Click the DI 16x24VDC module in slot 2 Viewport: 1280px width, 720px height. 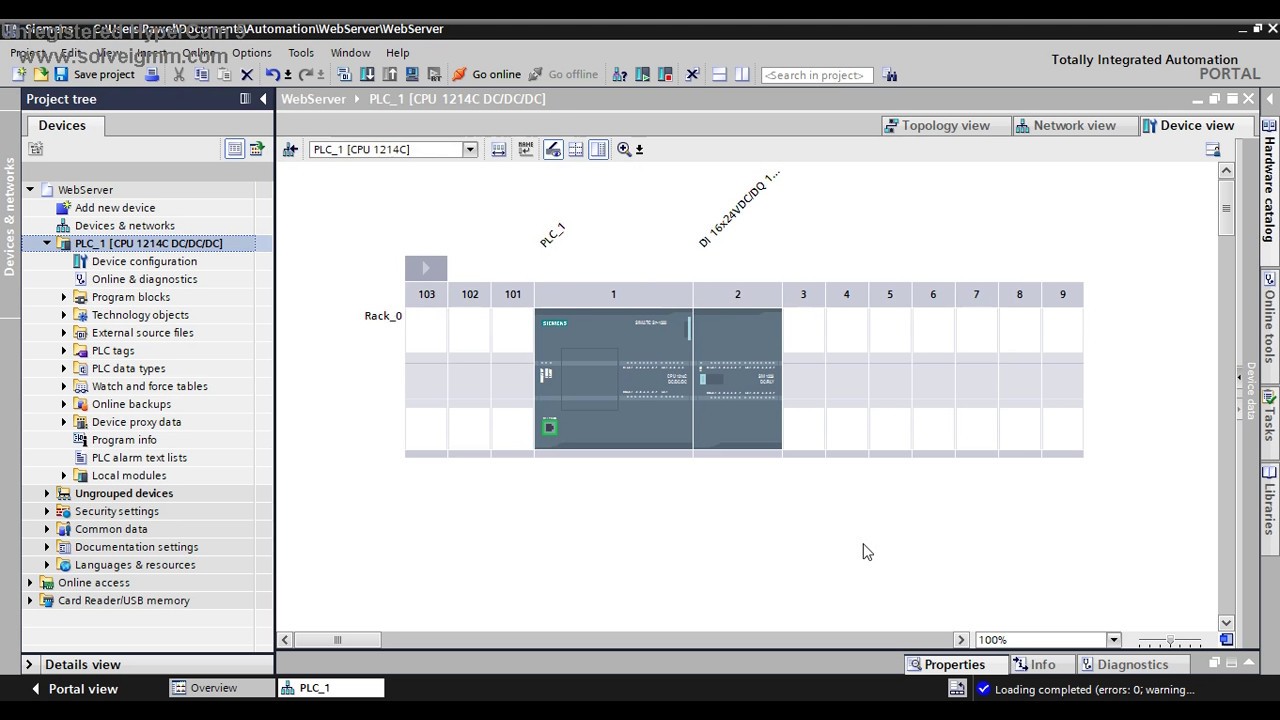pos(738,379)
